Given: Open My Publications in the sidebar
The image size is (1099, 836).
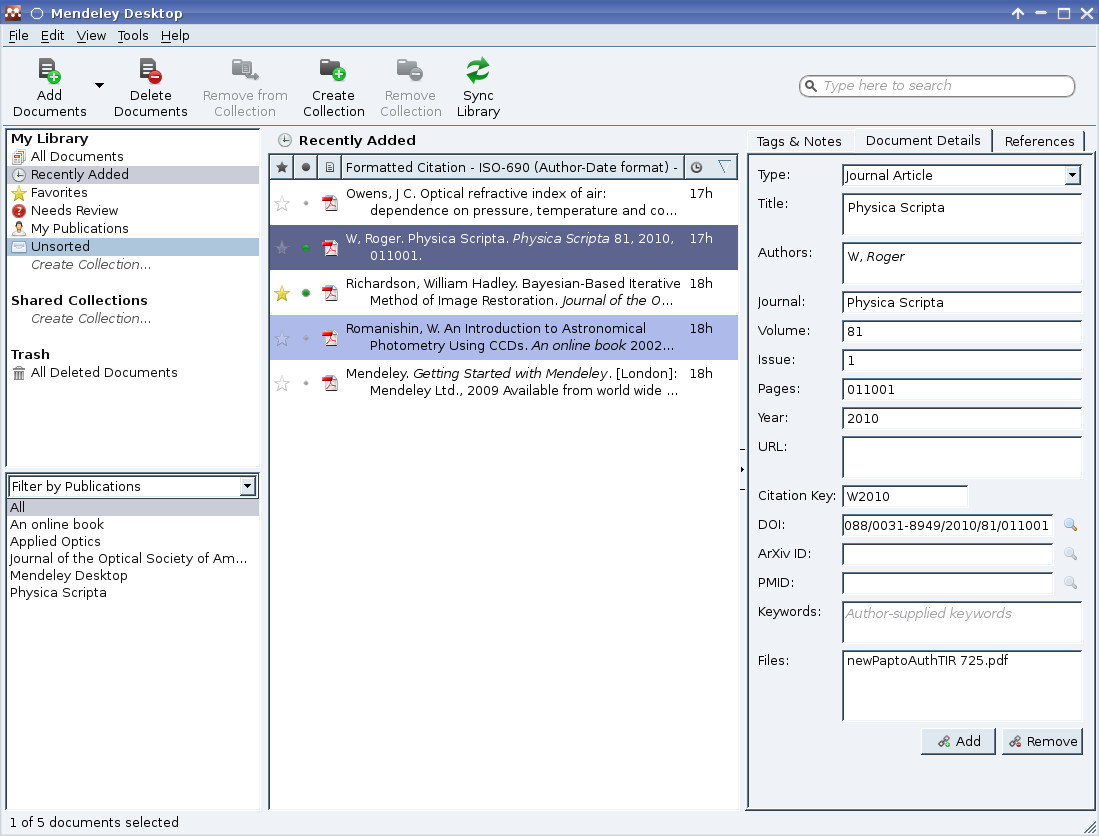Looking at the screenshot, I should (133, 228).
